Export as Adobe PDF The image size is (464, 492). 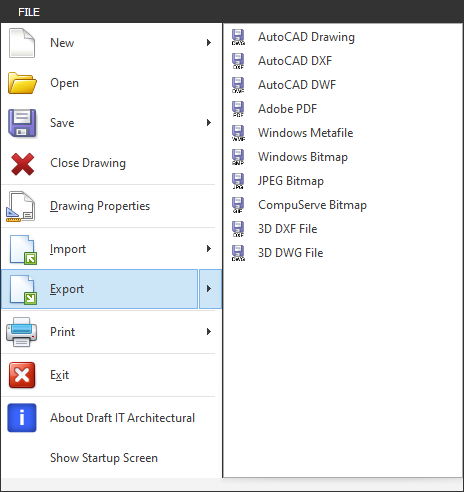[343, 109]
